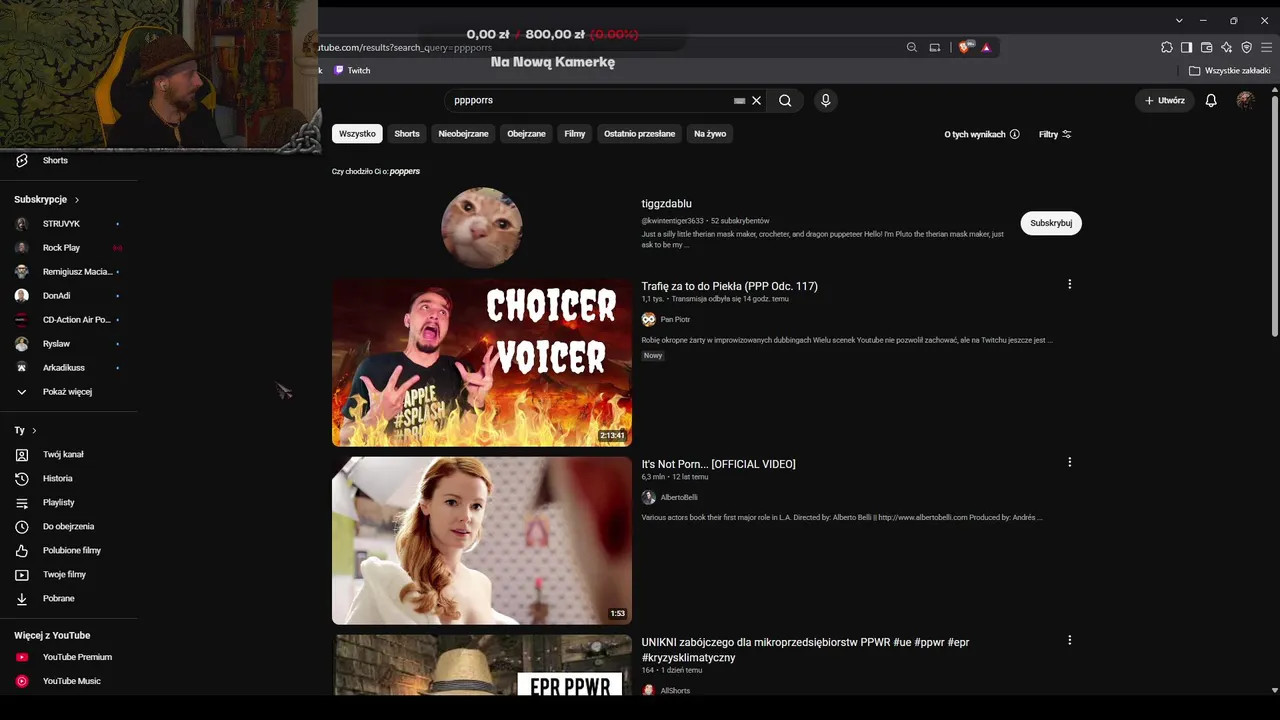Start voice search with the microphone
The height and width of the screenshot is (720, 1280).
click(x=825, y=100)
